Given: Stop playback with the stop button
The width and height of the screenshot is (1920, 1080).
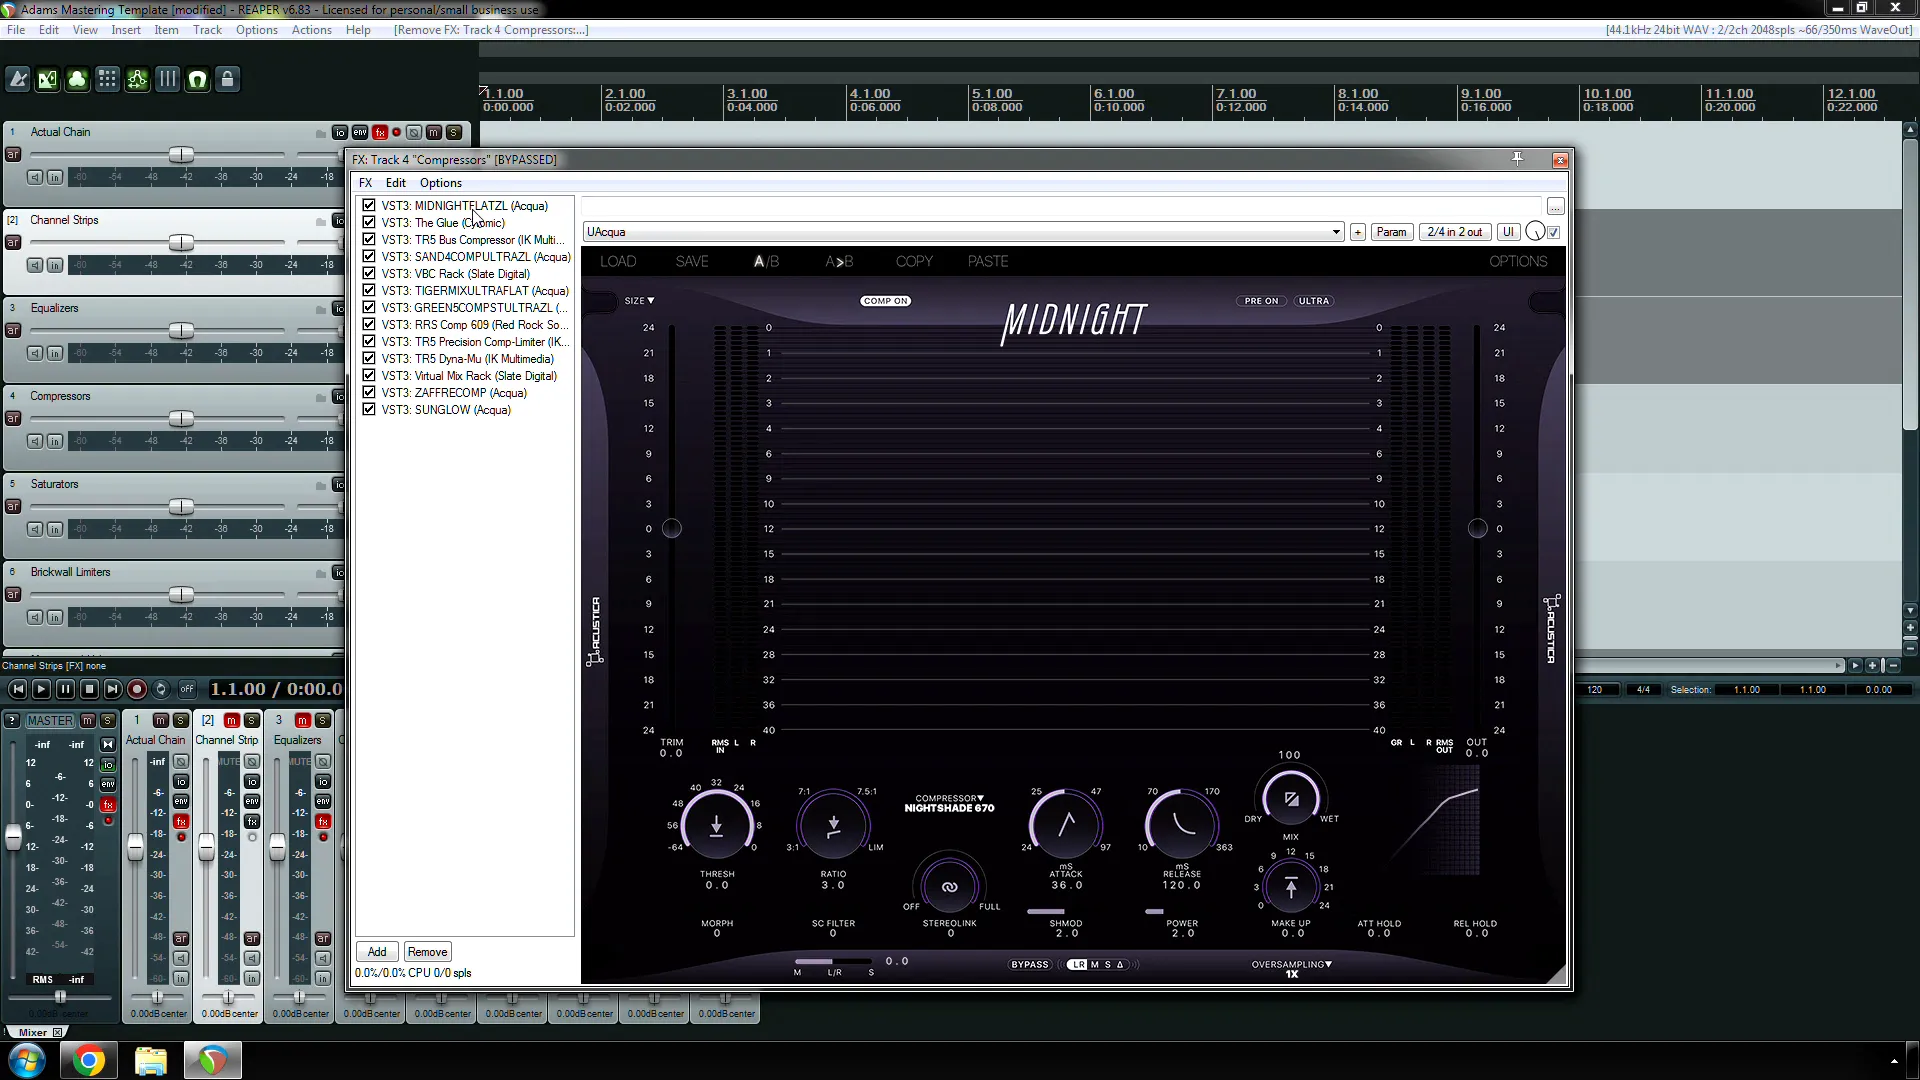Looking at the screenshot, I should click(89, 689).
